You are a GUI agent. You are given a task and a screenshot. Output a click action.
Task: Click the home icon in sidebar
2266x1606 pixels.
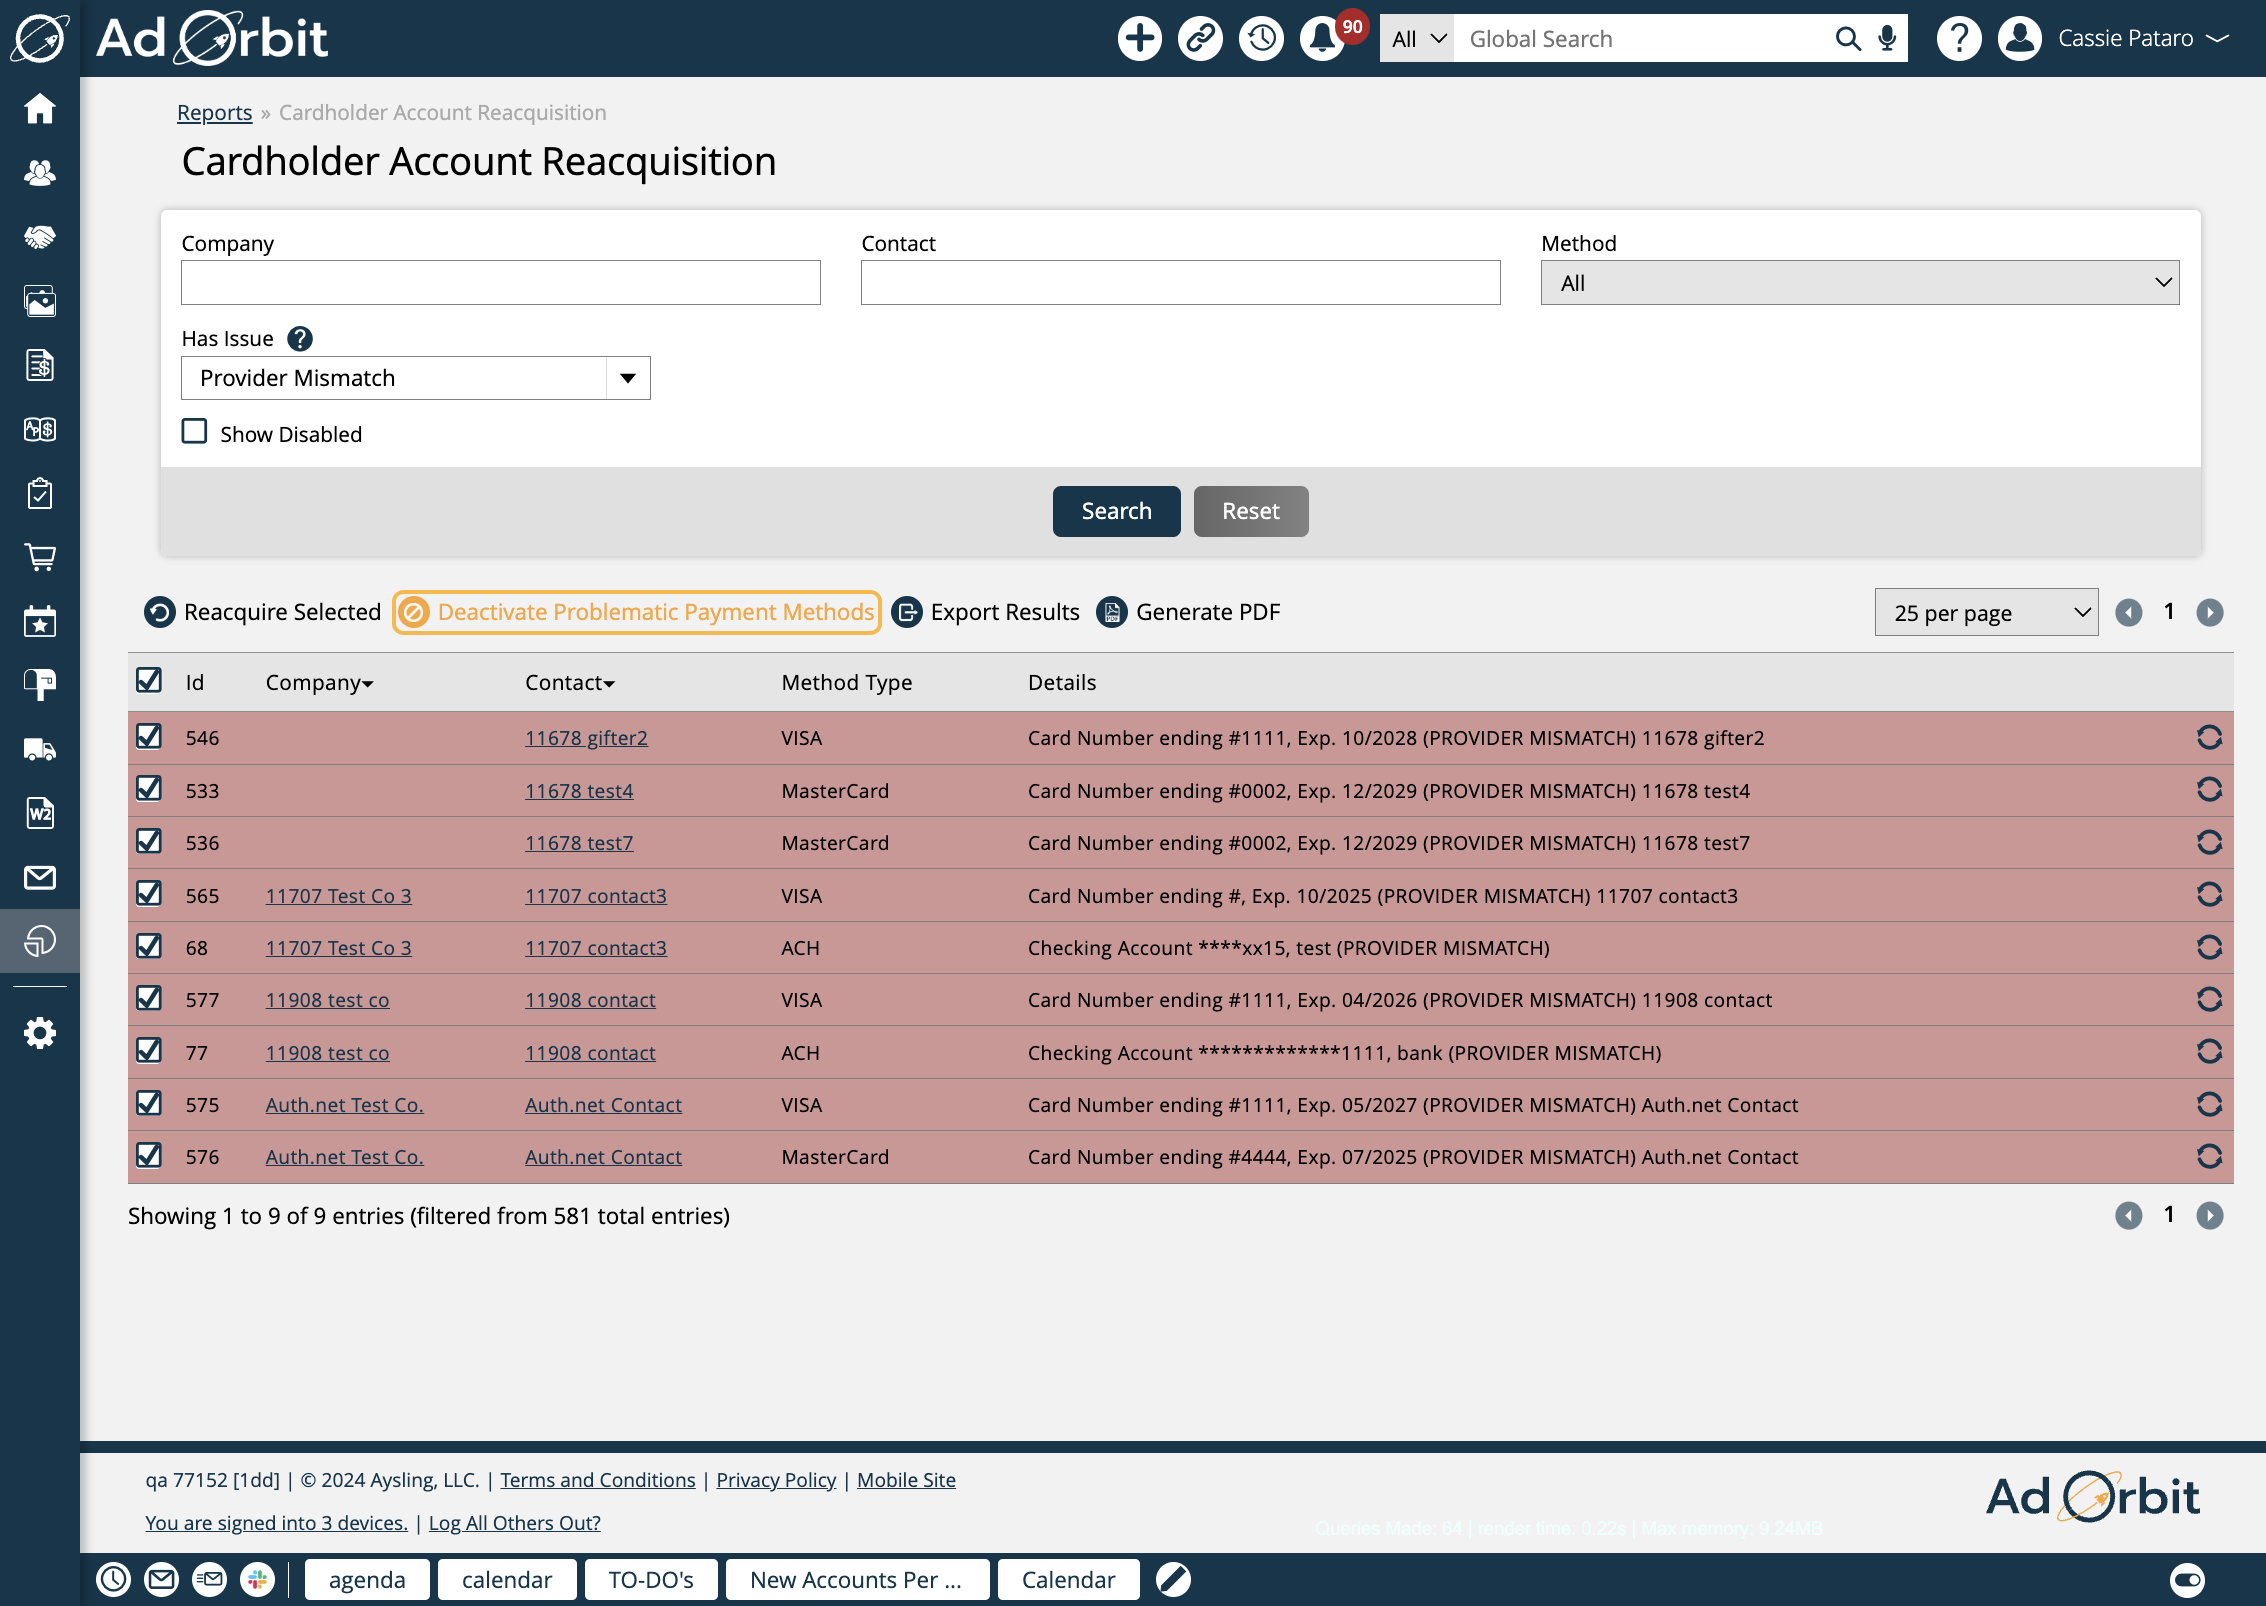click(40, 108)
